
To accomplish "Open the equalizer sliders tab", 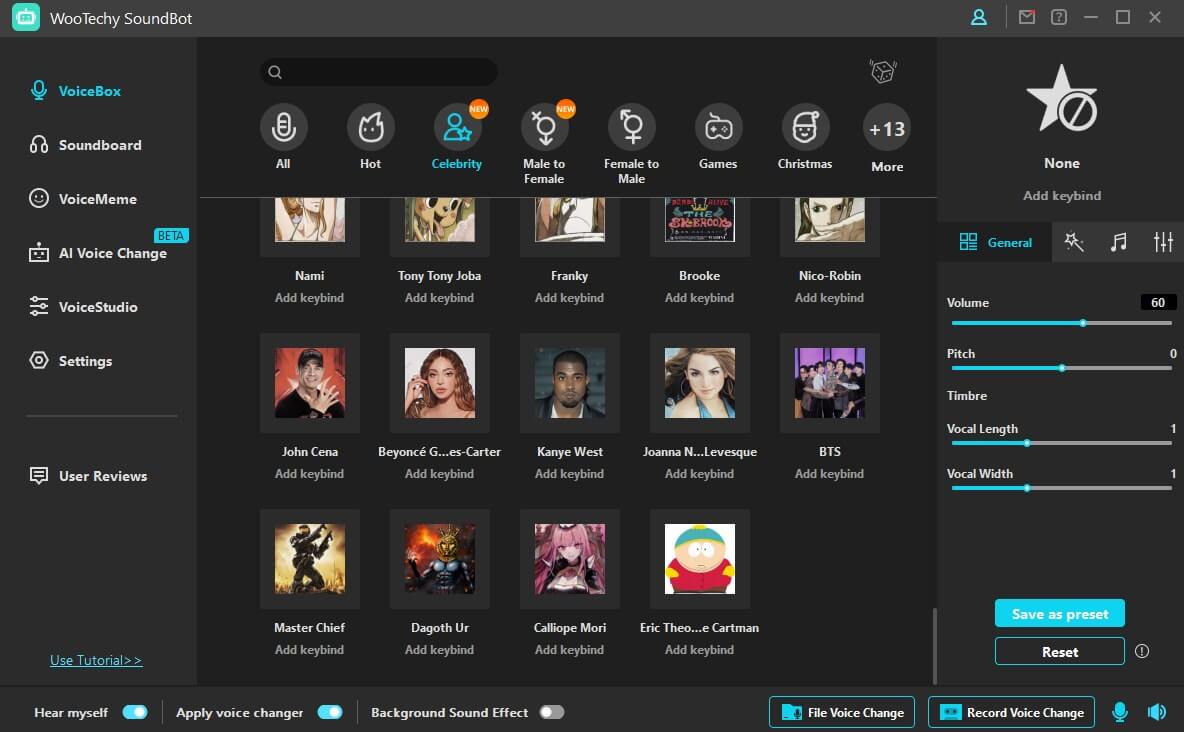I will (1163, 242).
